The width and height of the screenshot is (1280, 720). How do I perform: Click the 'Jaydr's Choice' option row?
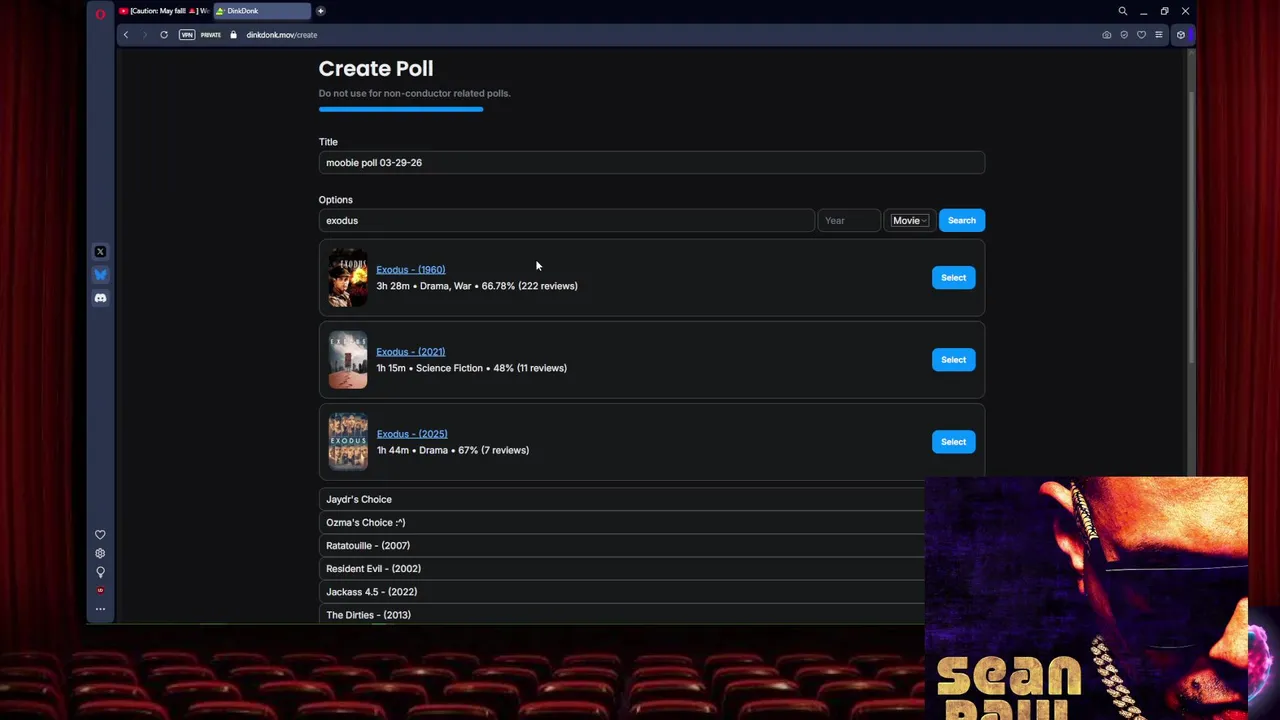622,500
